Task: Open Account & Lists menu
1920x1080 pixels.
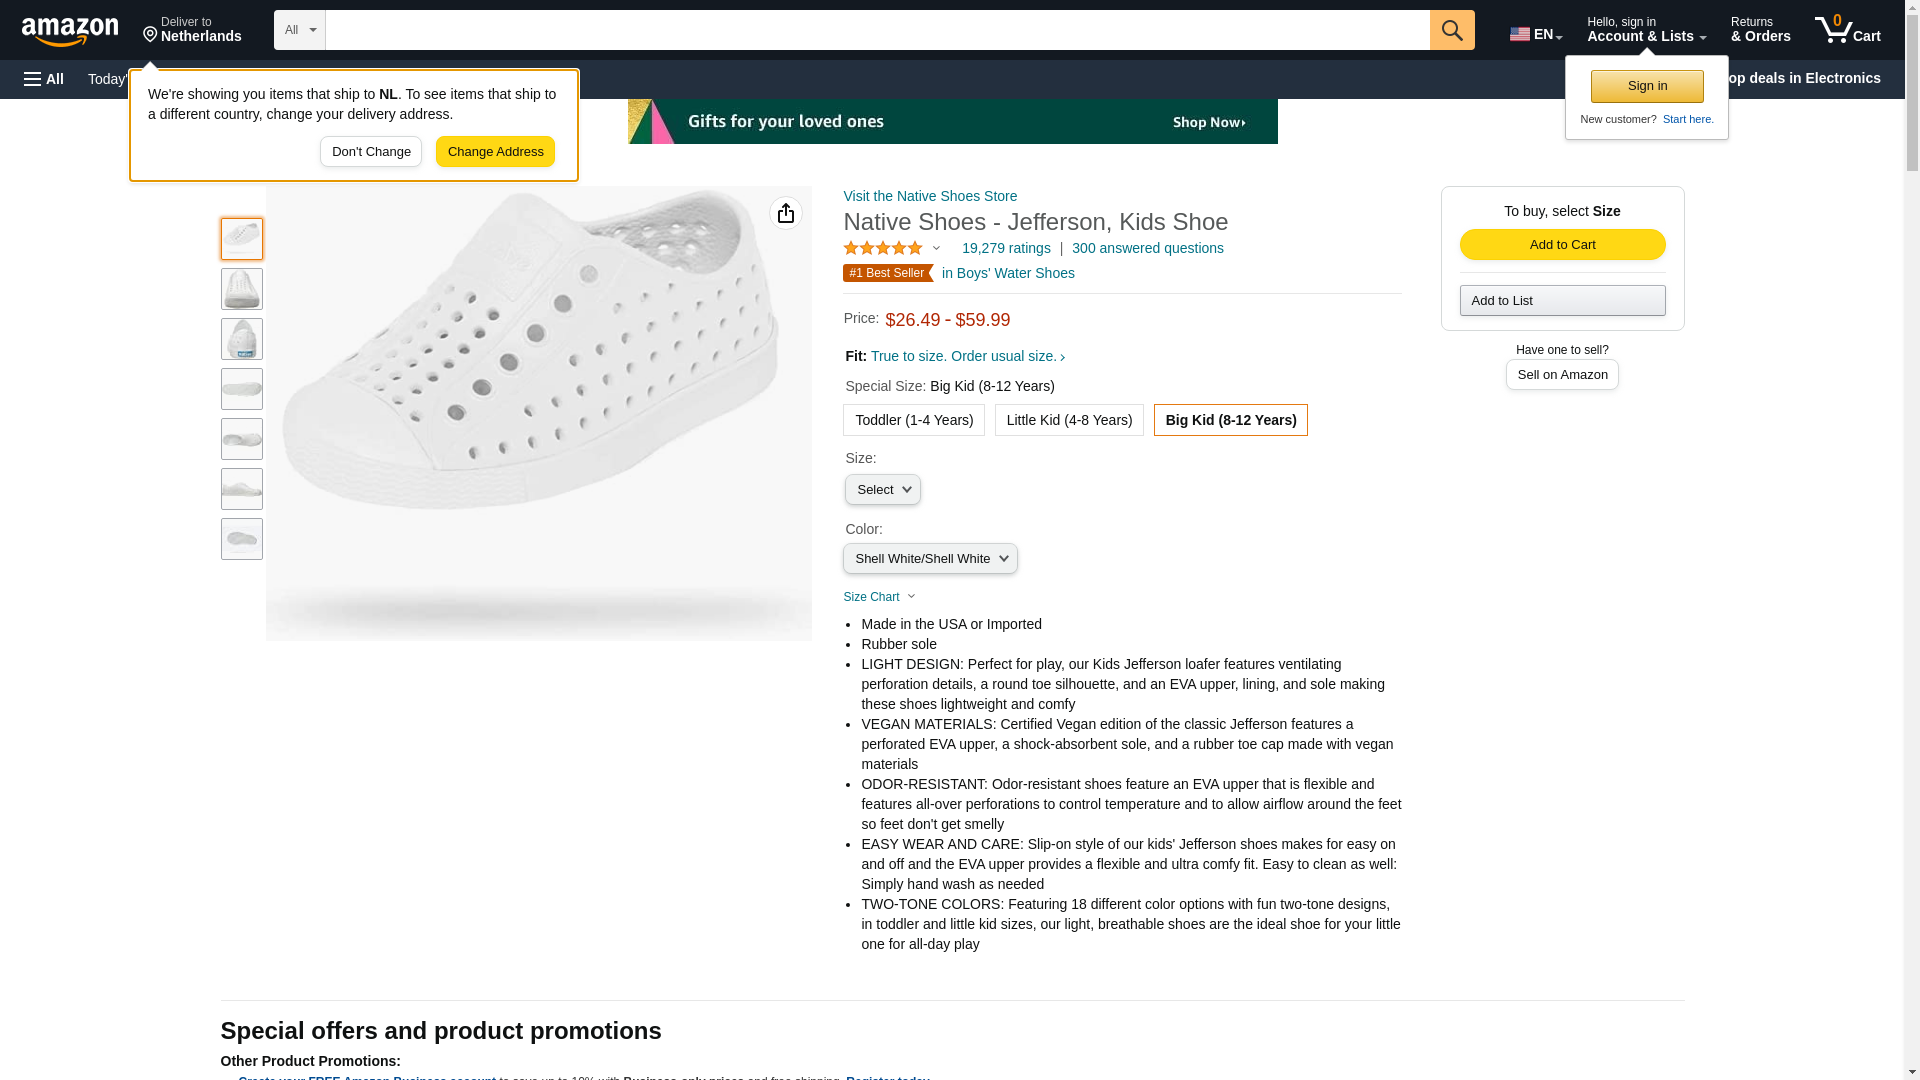Action: pos(1645,30)
